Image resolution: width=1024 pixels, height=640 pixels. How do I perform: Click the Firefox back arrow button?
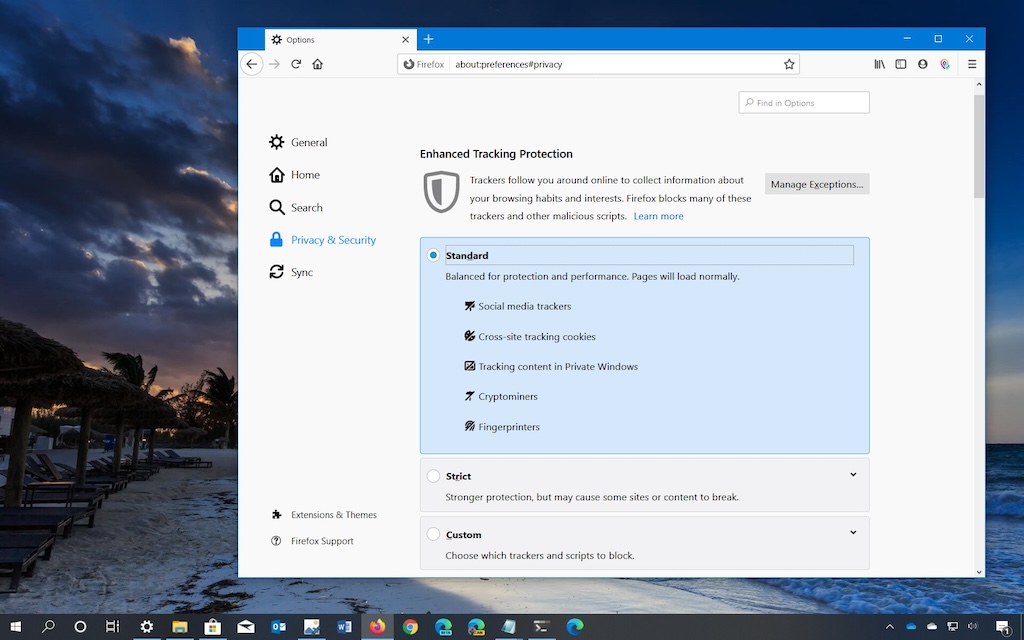pos(252,64)
